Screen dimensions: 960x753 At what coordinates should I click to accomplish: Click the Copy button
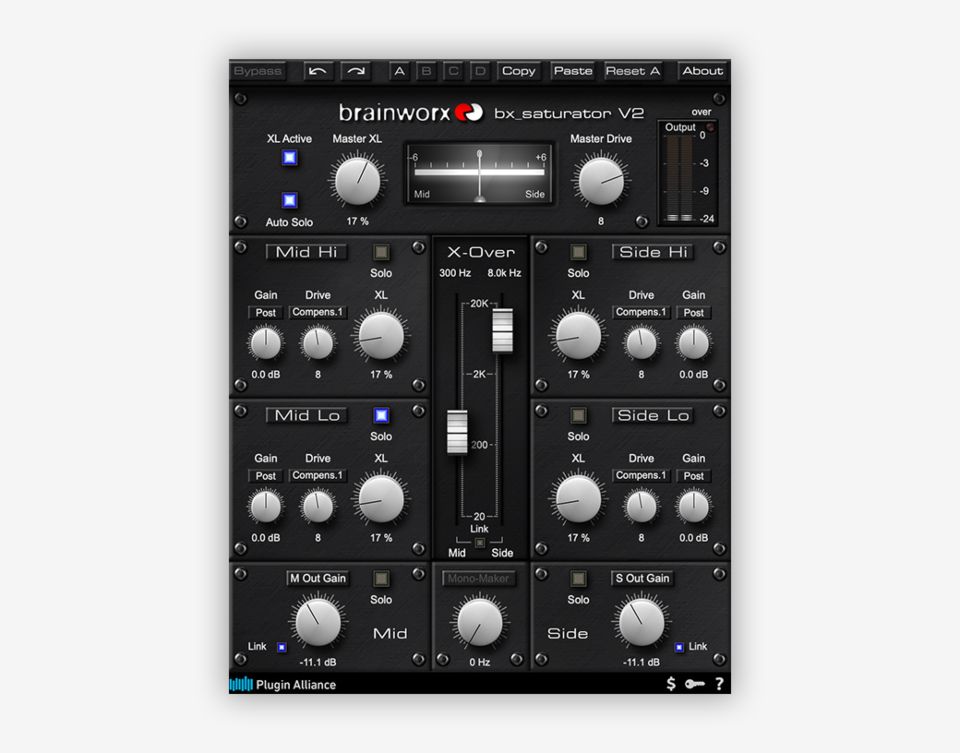[519, 71]
